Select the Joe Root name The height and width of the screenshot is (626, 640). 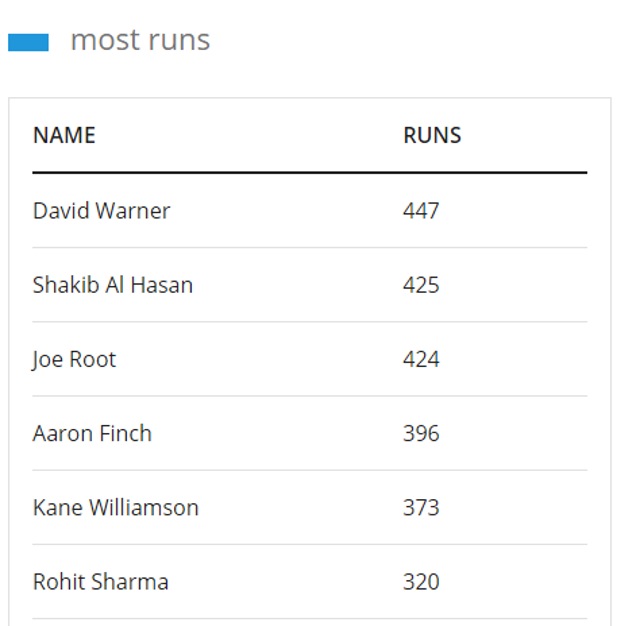74,360
